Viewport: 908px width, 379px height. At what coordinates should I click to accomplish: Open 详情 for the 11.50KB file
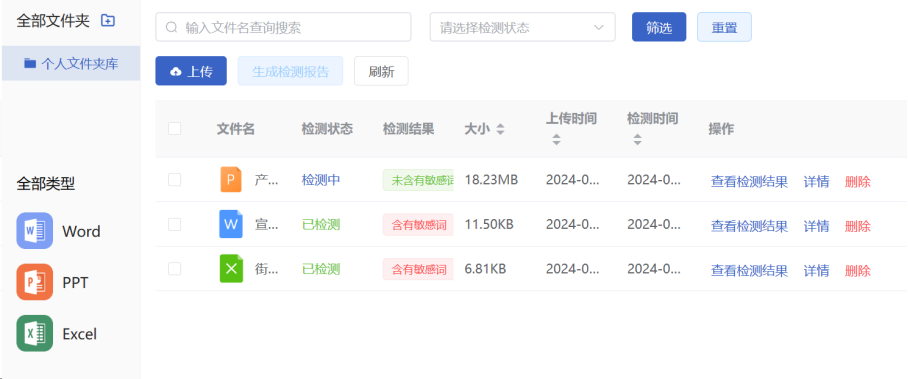[817, 226]
